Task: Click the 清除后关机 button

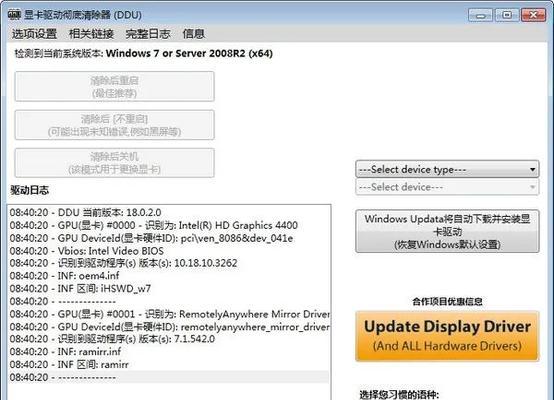Action: 114,163
